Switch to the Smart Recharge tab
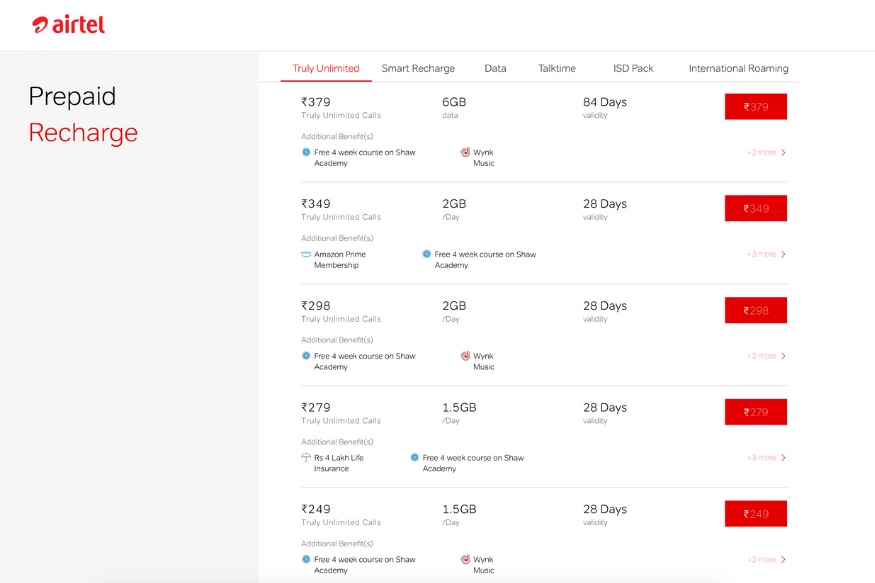This screenshot has height=583, width=875. pos(418,69)
